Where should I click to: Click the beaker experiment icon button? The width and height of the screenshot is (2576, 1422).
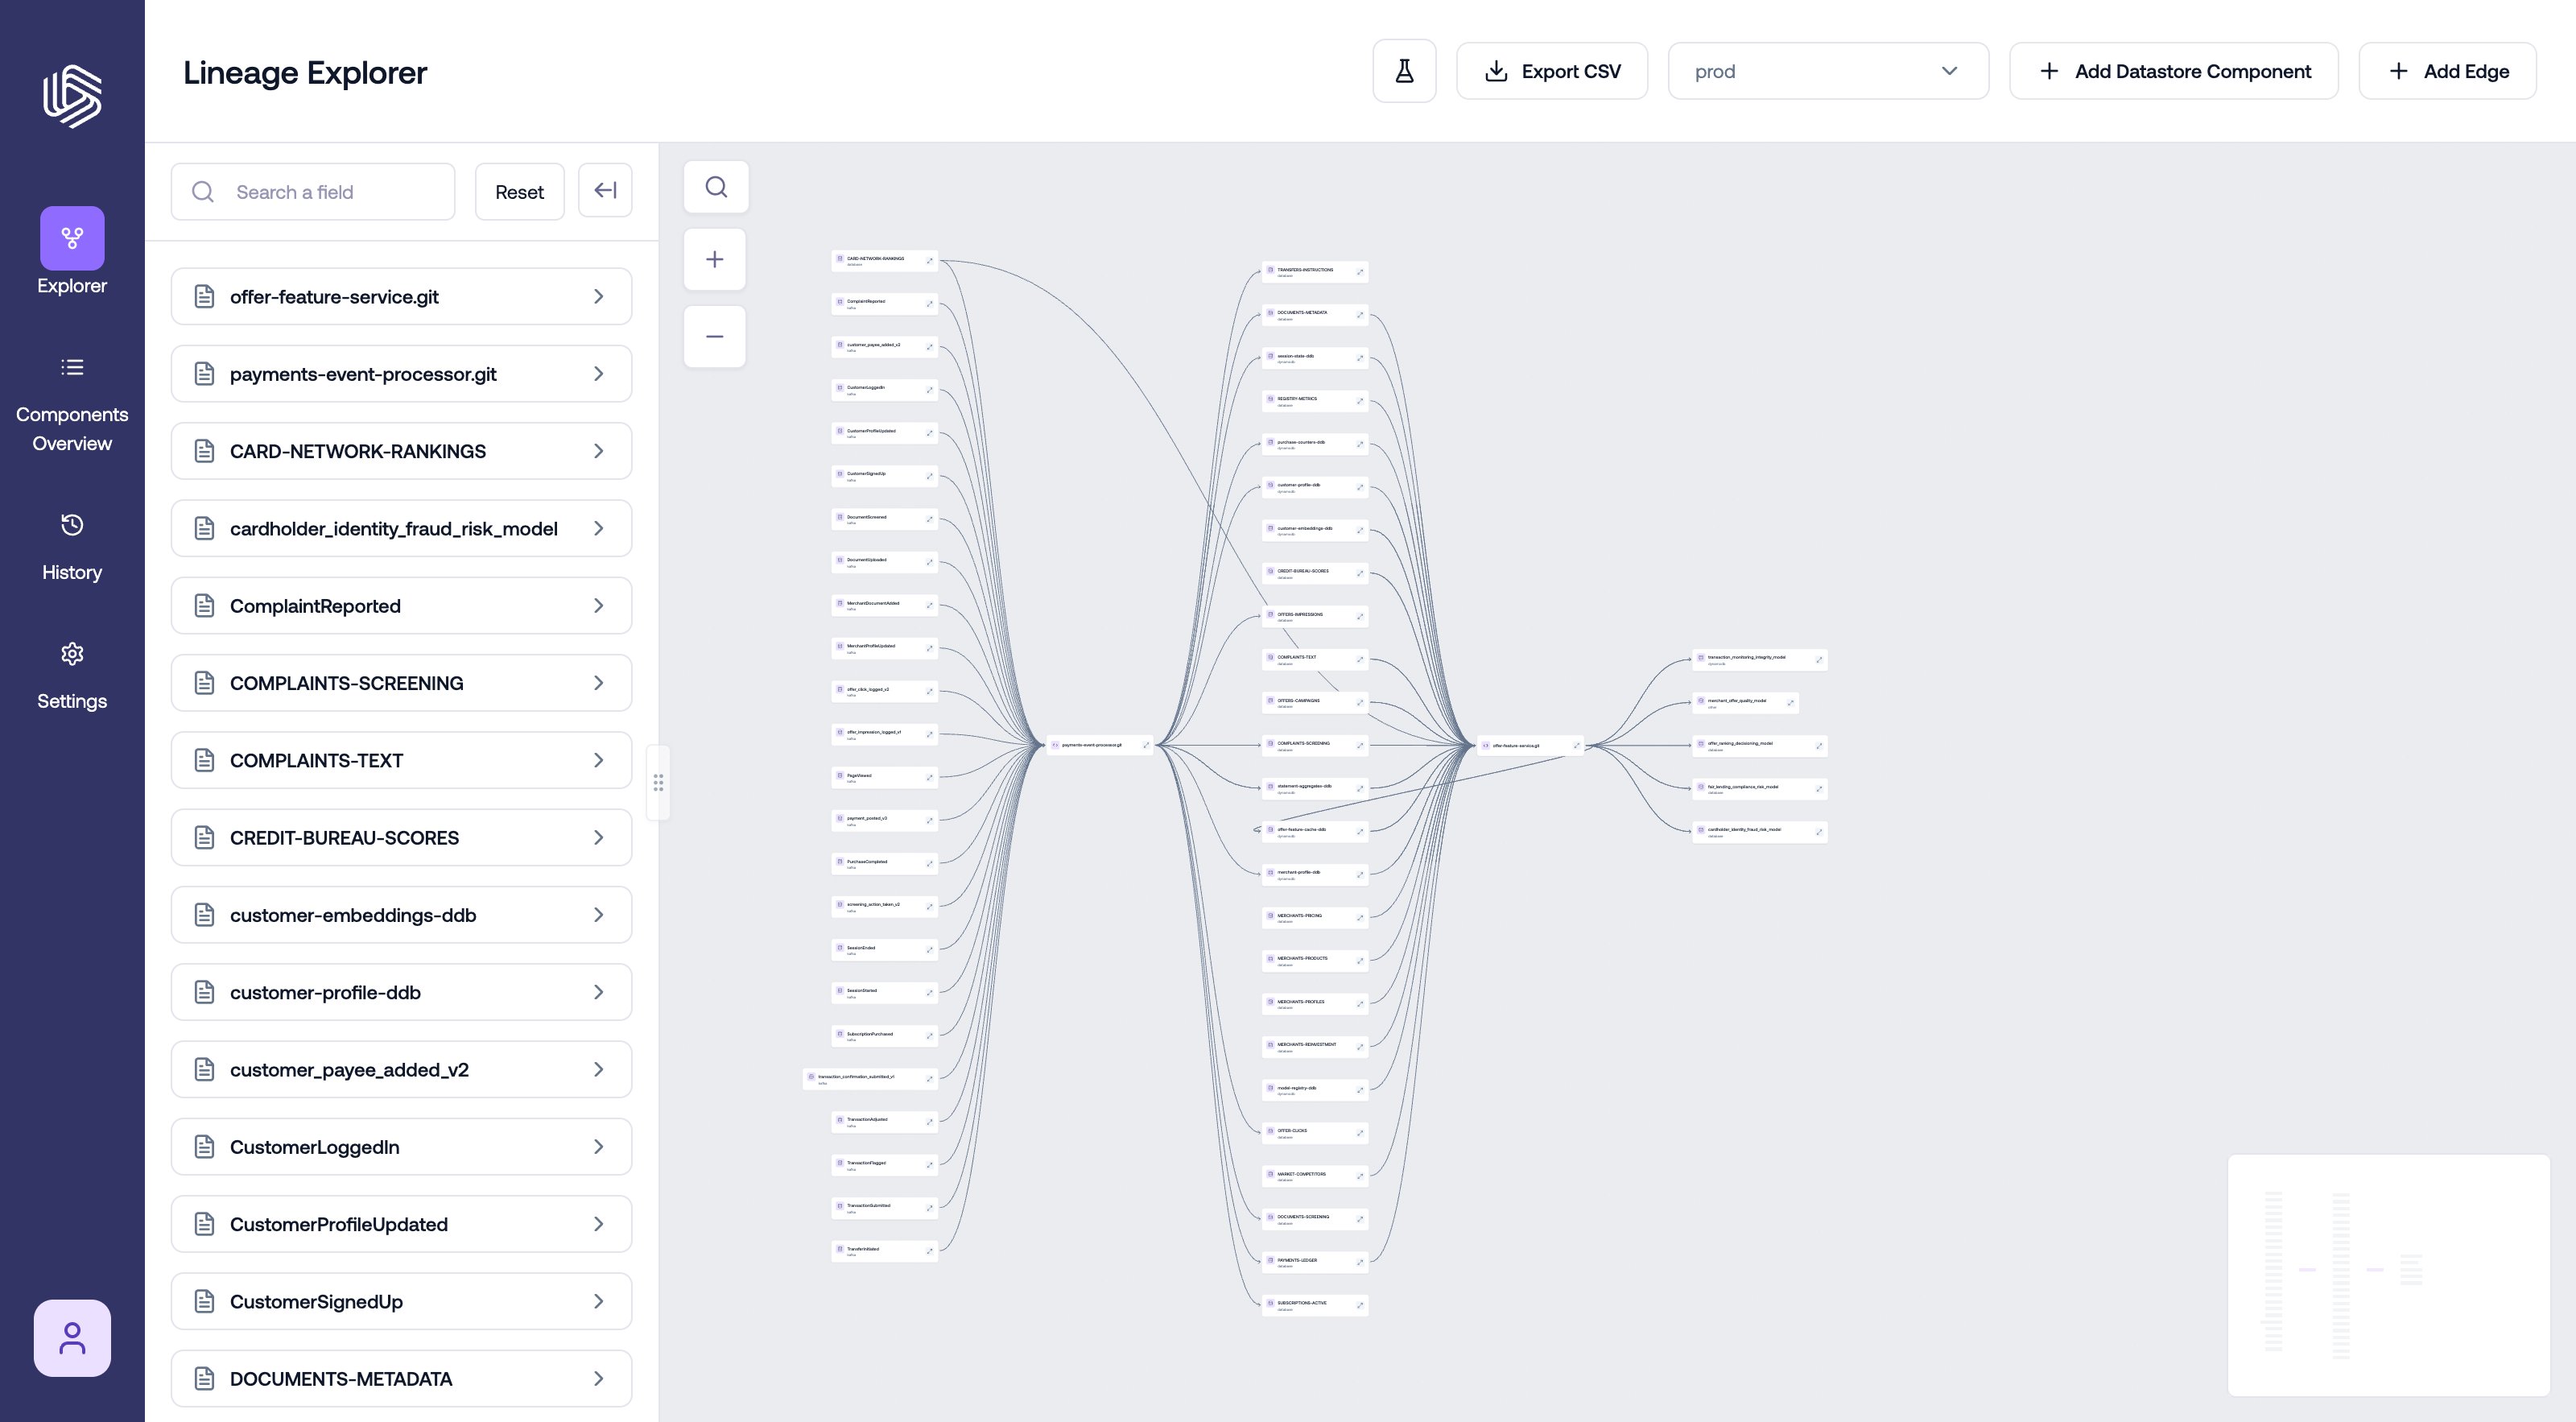1404,71
